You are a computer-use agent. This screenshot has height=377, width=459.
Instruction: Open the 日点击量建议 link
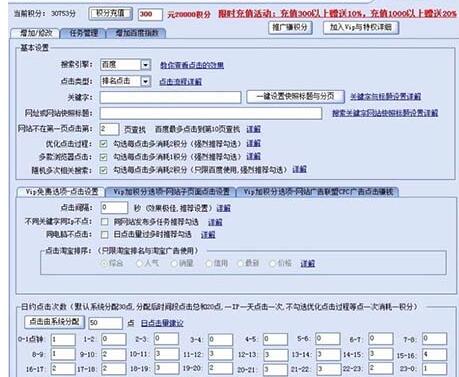pos(162,323)
